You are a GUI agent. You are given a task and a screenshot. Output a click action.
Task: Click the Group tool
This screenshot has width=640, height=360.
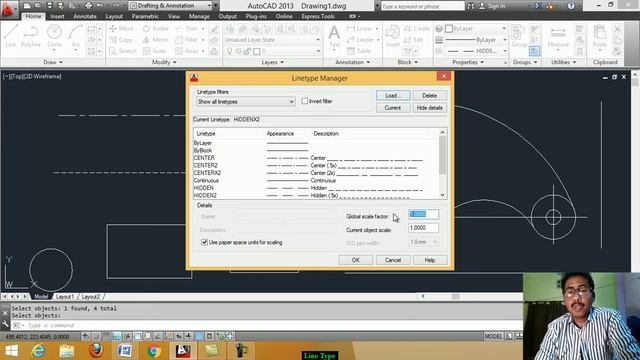(x=519, y=36)
